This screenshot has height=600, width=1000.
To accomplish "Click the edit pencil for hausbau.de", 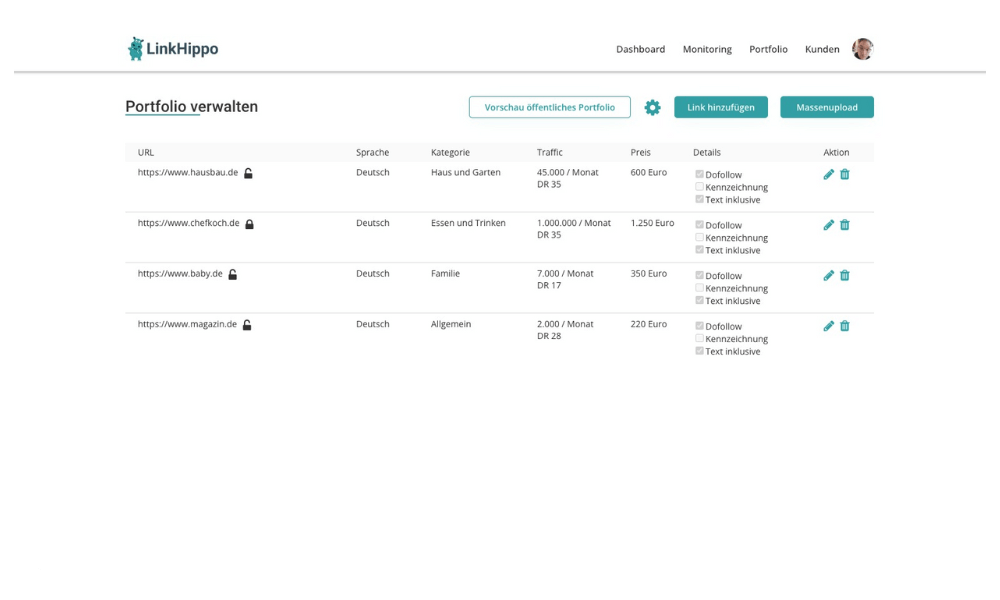I will pyautogui.click(x=828, y=174).
